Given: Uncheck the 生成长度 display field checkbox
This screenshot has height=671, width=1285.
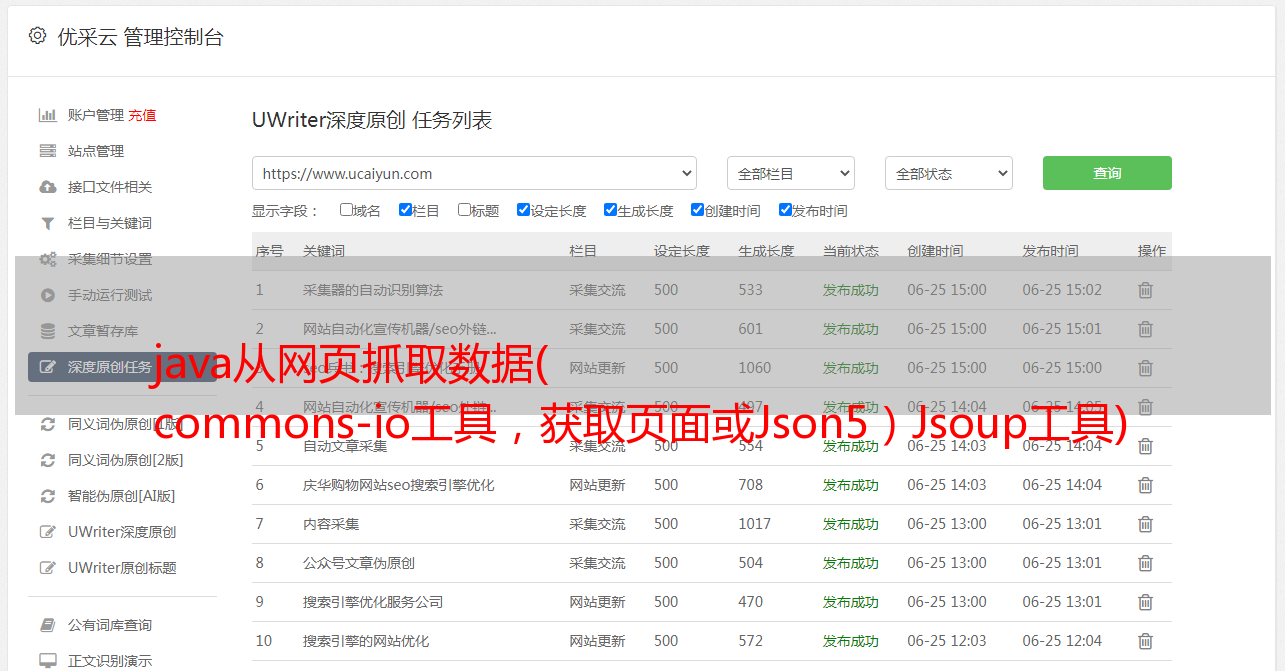Looking at the screenshot, I should (610, 210).
